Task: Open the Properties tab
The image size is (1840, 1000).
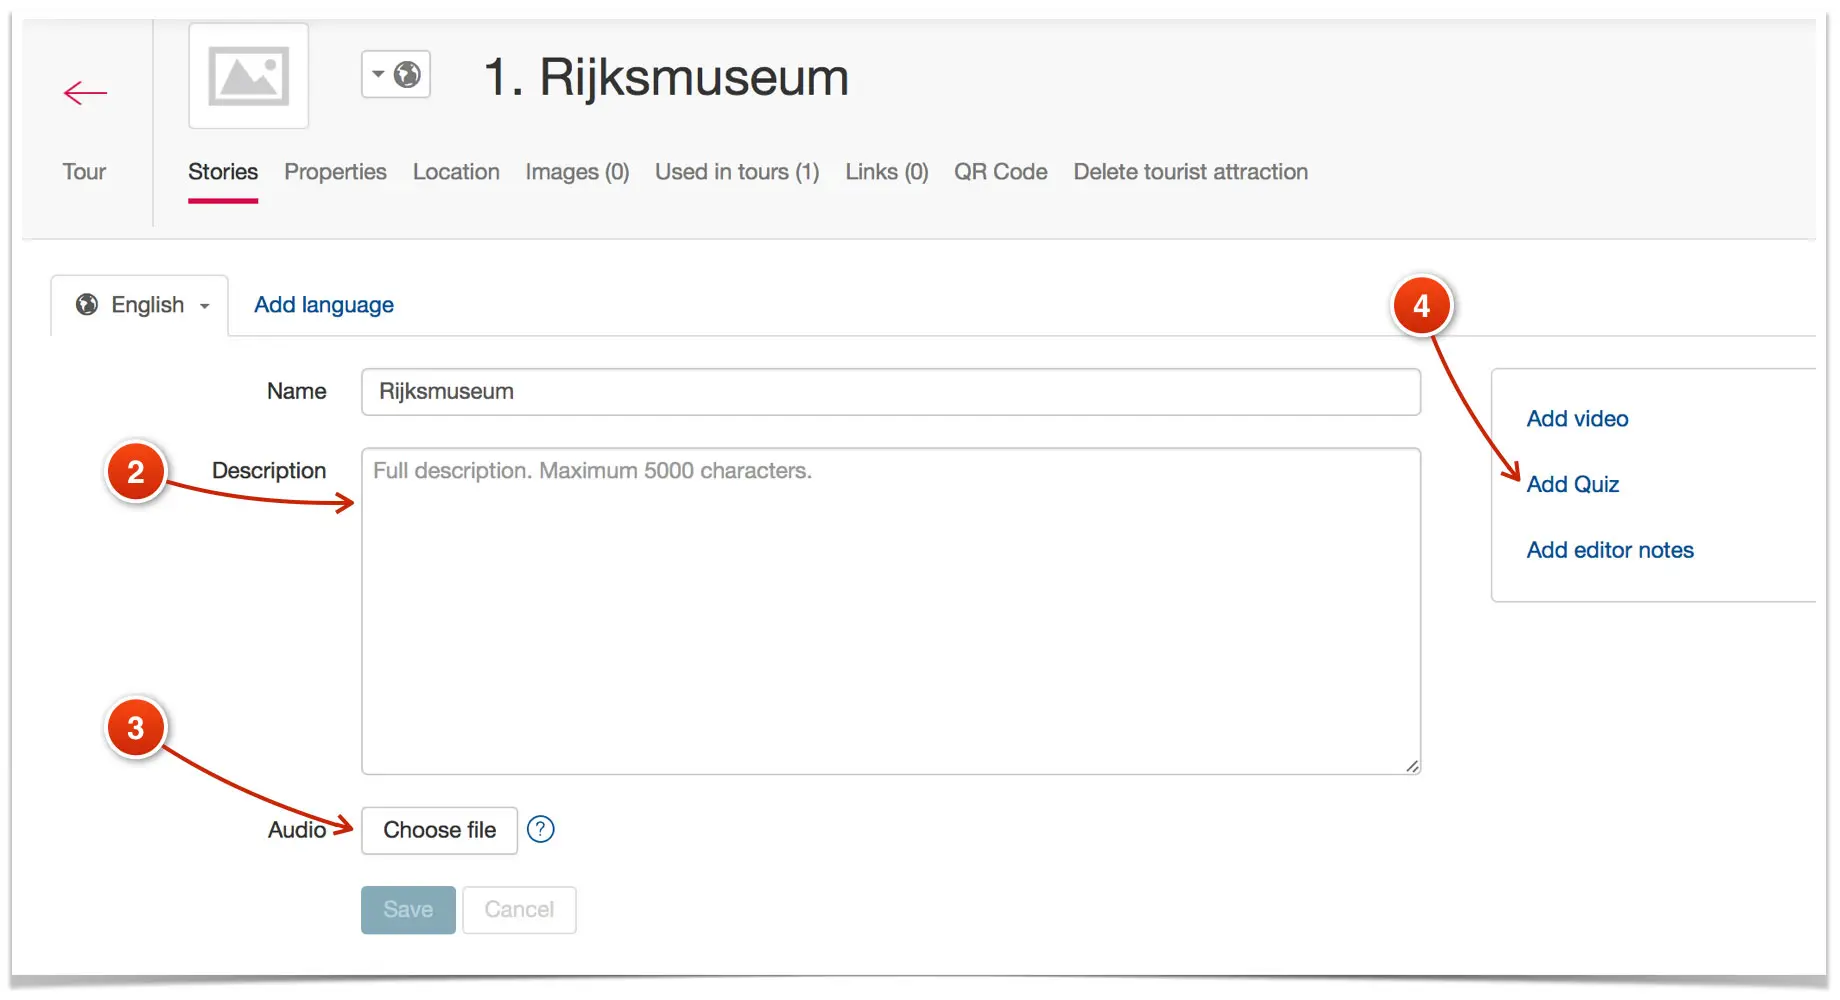Action: pyautogui.click(x=335, y=172)
